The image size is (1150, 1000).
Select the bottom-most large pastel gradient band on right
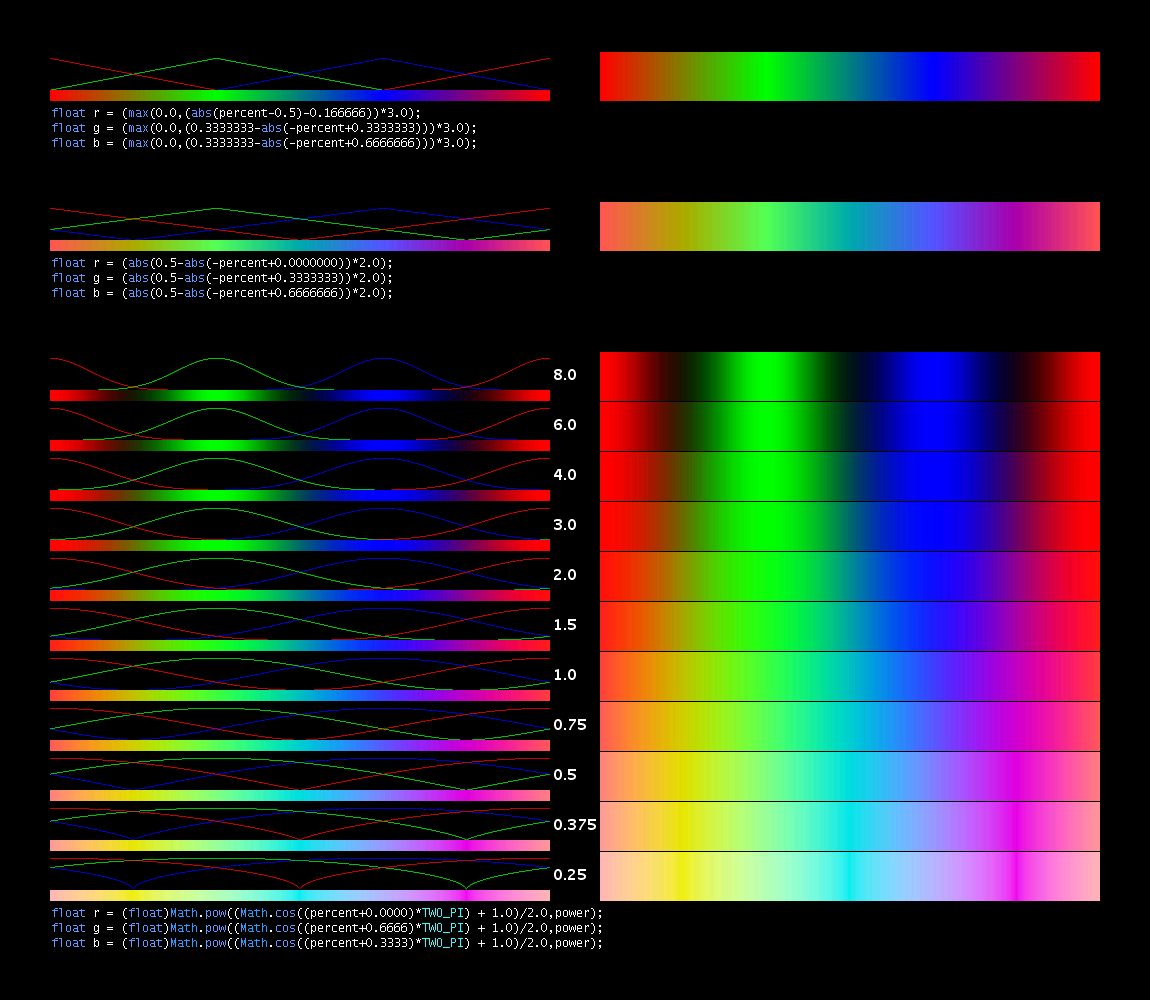click(x=849, y=876)
